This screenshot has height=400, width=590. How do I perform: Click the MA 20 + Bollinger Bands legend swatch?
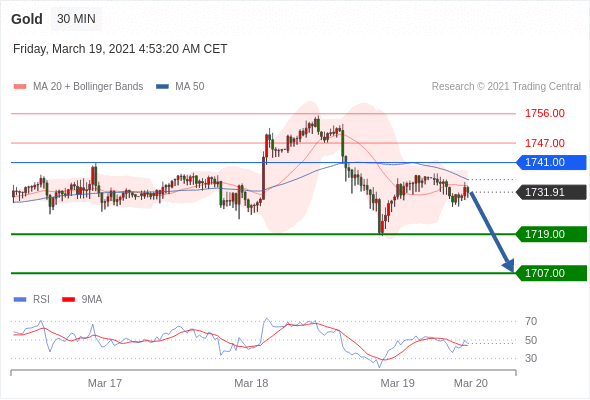click(20, 87)
